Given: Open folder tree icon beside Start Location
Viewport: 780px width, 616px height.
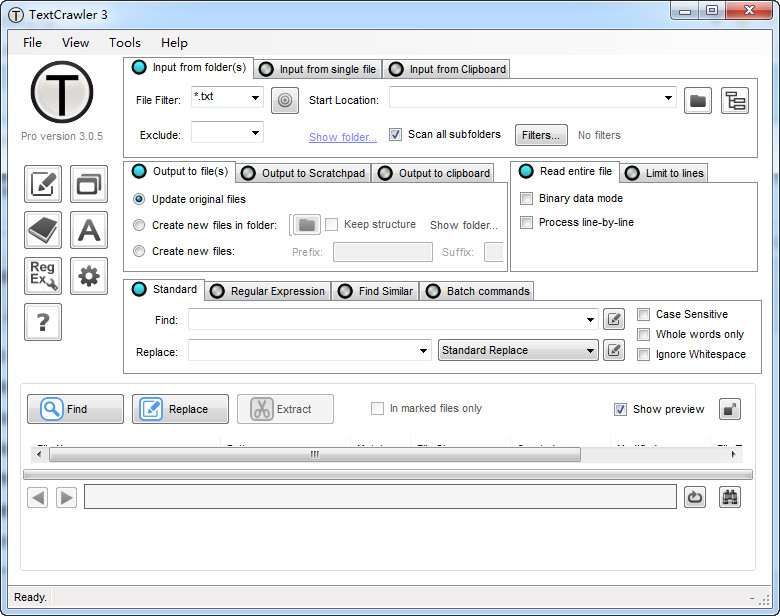Looking at the screenshot, I should coord(735,101).
